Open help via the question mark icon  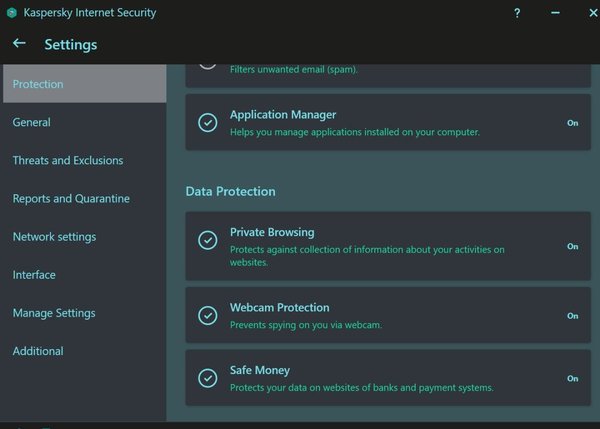pos(517,14)
